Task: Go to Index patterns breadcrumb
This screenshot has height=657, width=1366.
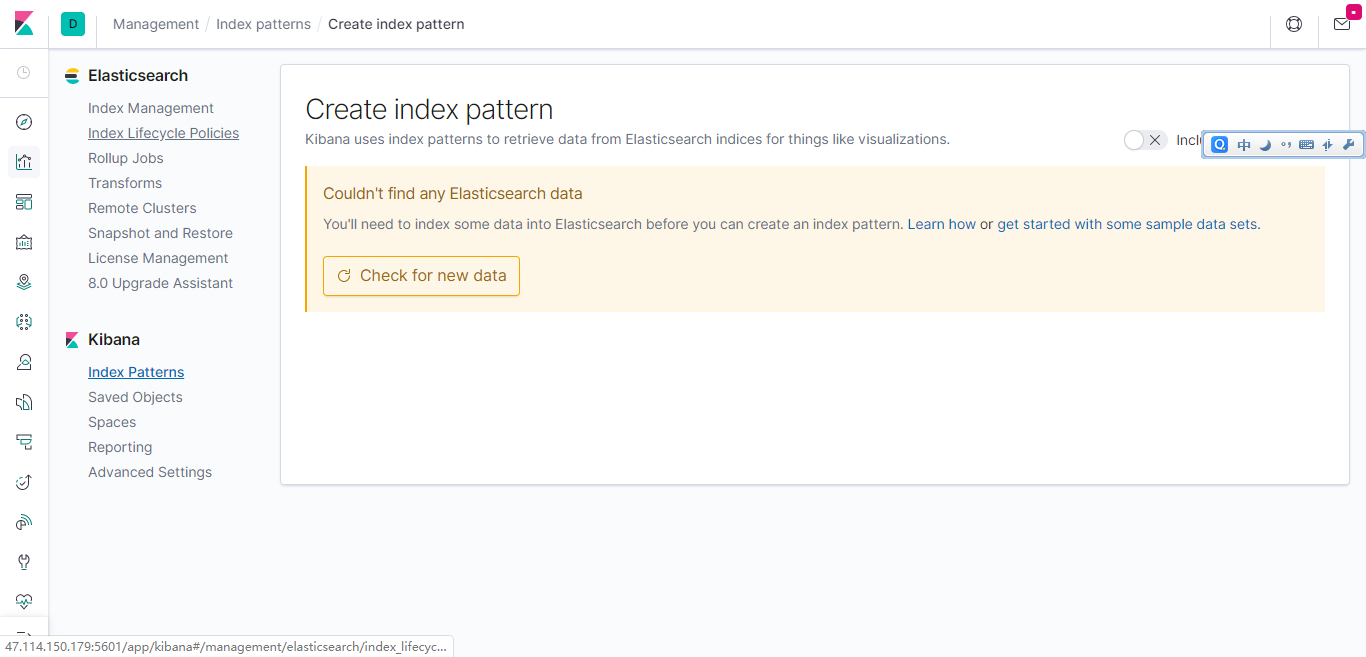Action: (264, 24)
